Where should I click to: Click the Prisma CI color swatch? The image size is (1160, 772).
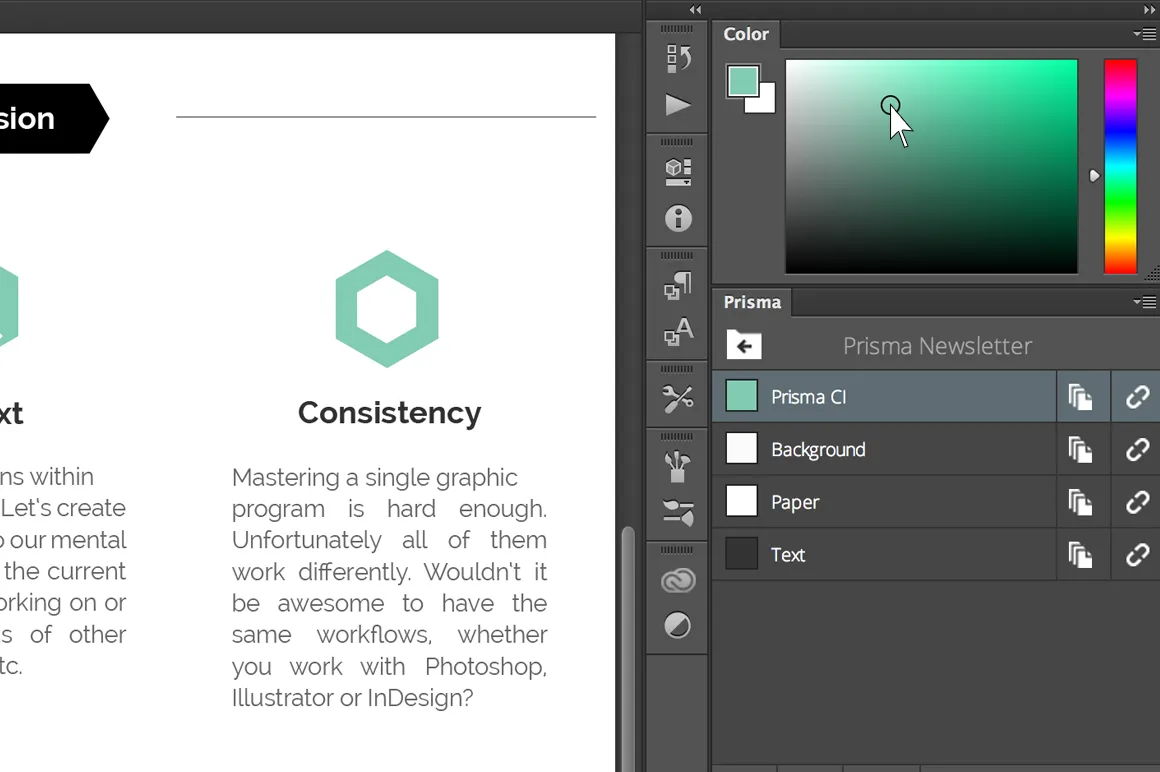(741, 396)
